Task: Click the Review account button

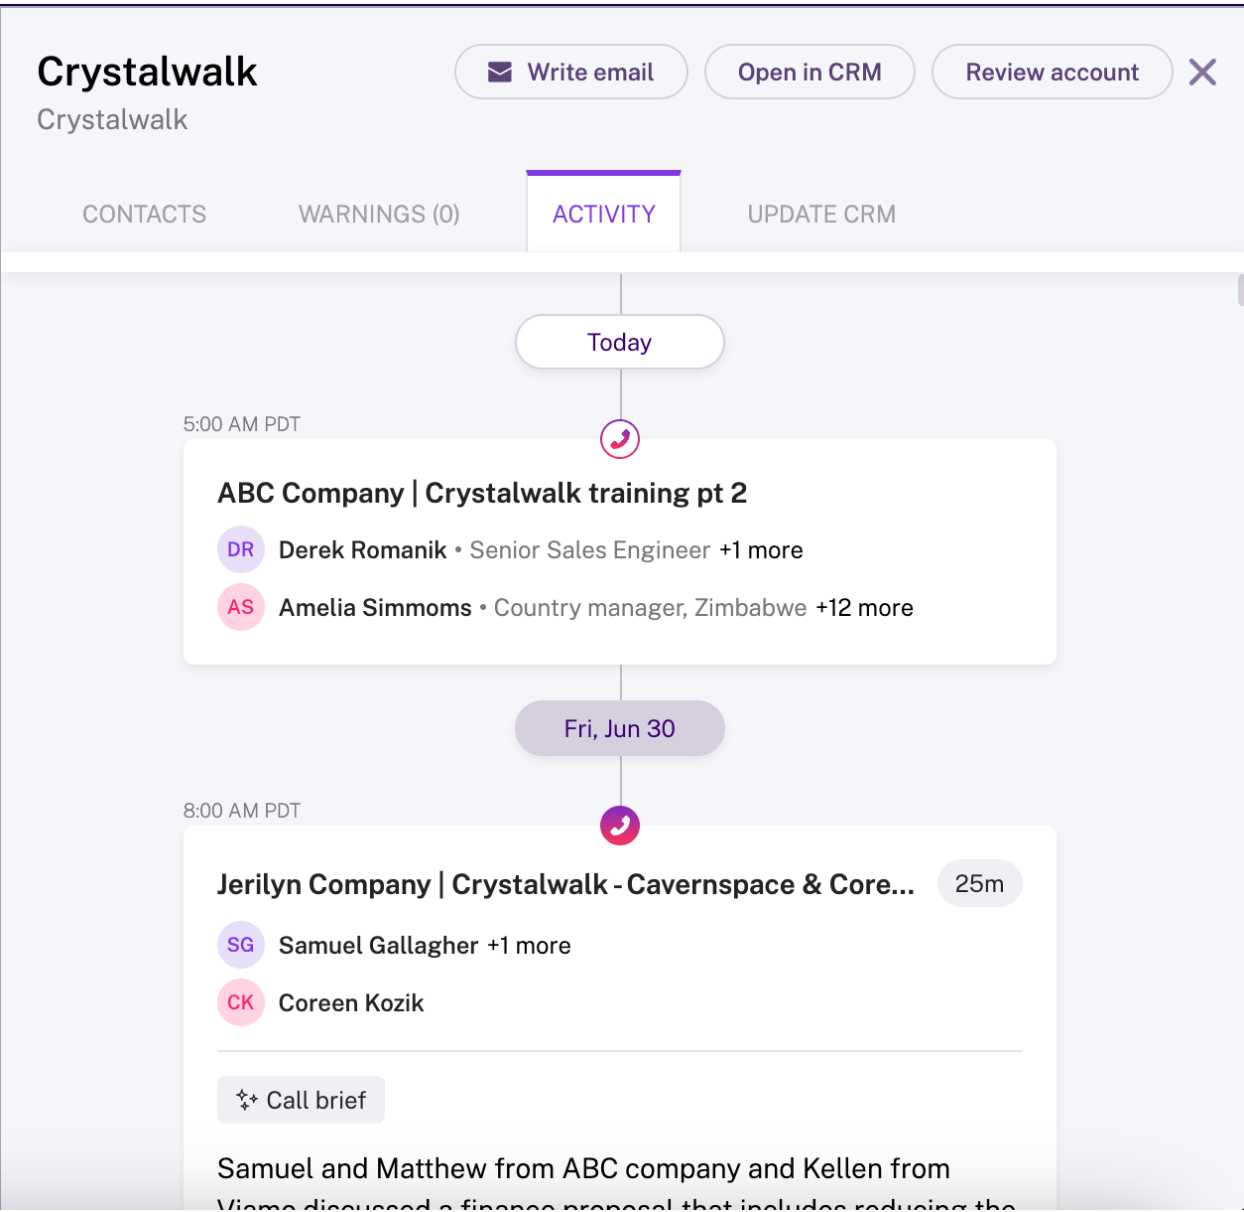Action: tap(1052, 72)
